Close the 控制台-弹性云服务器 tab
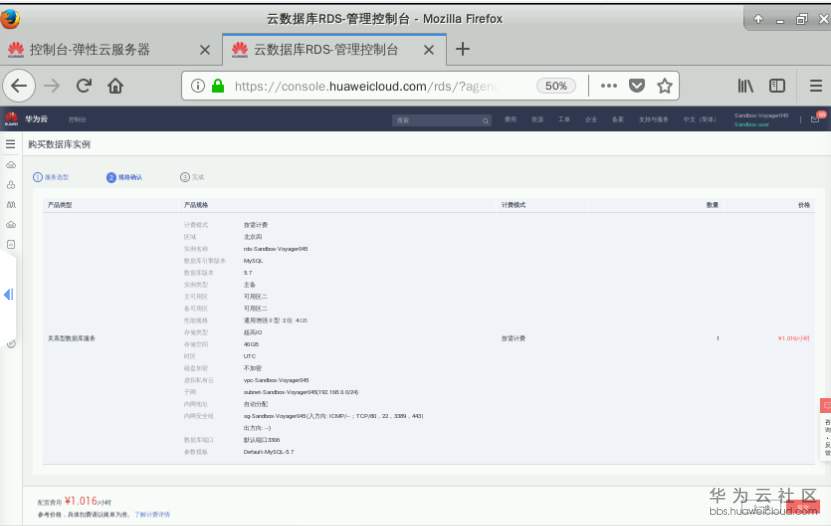The height and width of the screenshot is (526, 831). (x=205, y=50)
